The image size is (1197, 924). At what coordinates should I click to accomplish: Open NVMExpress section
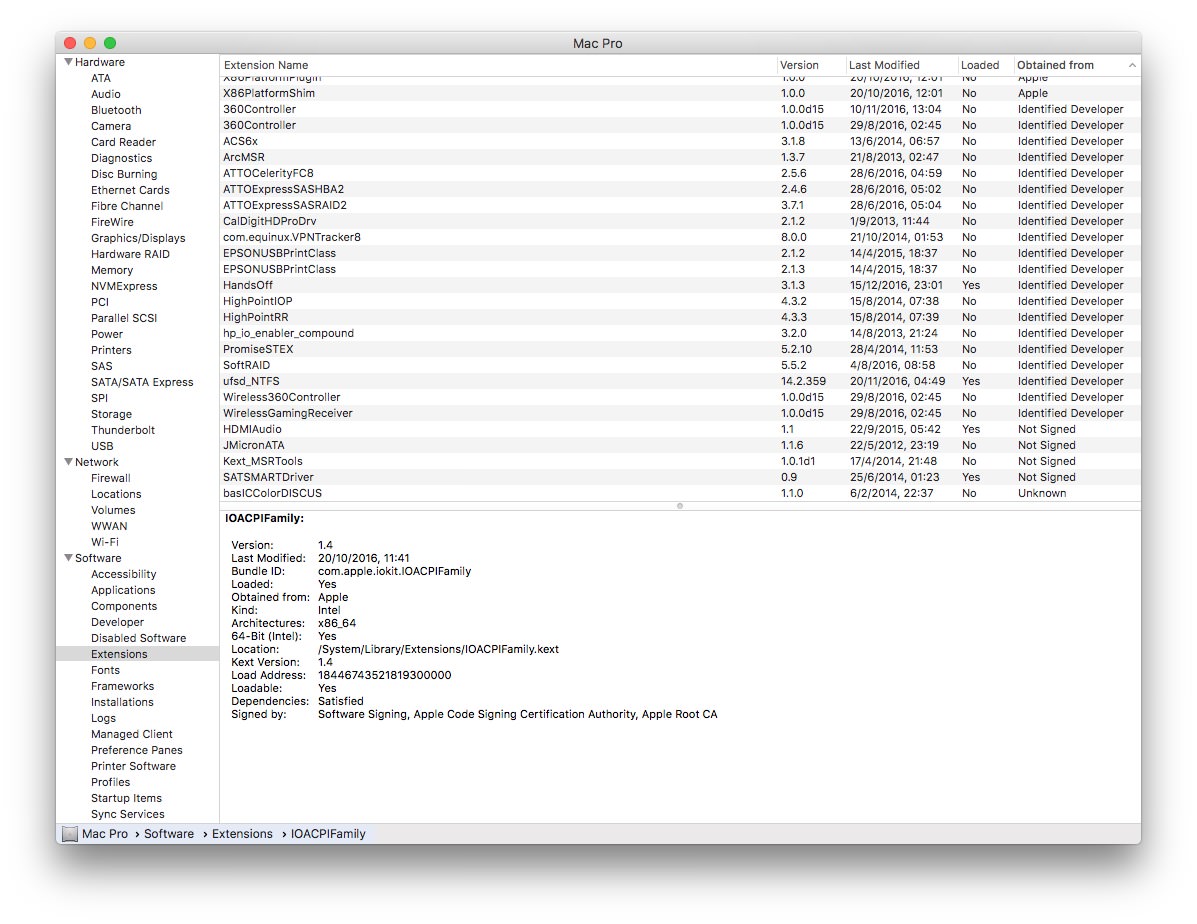pyautogui.click(x=124, y=286)
